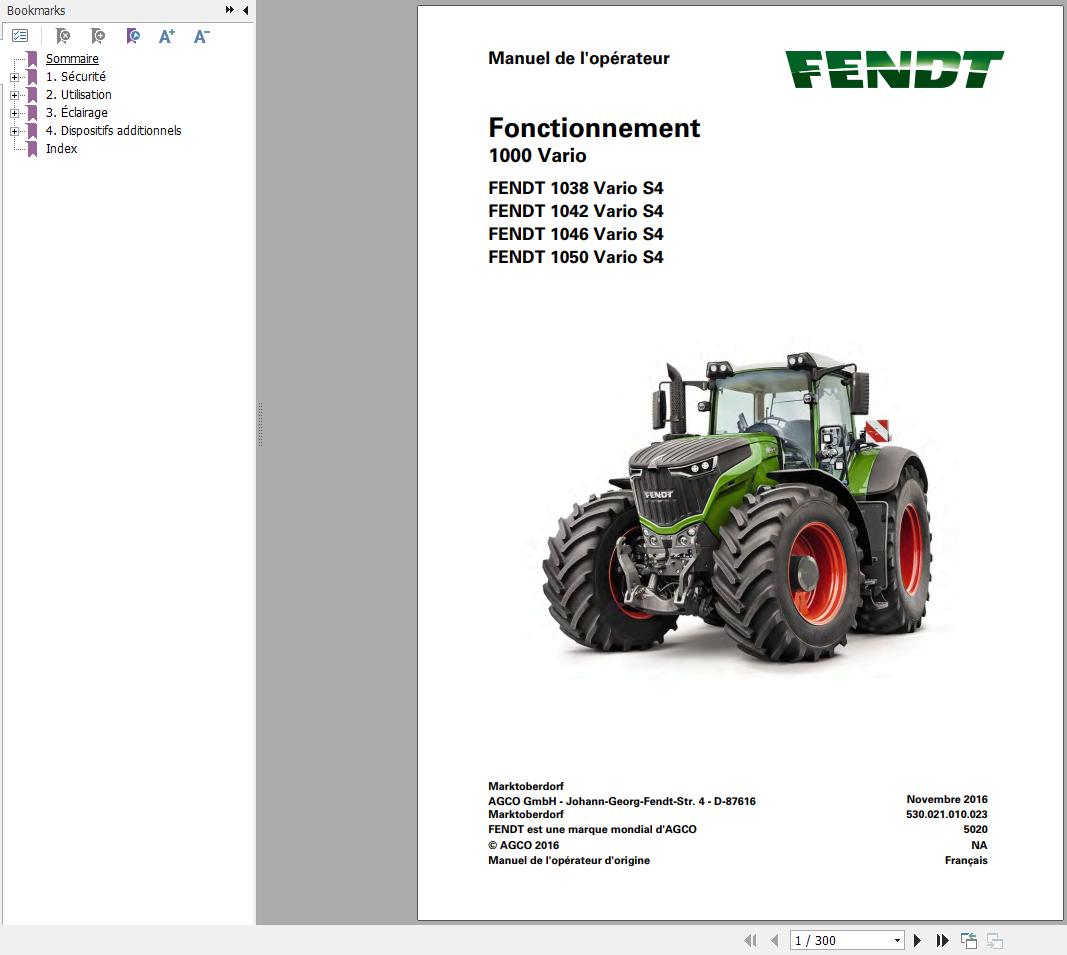Select the '4. Dispositifs additionnels' bookmark label
Viewport: 1067px width, 955px height.
113,130
